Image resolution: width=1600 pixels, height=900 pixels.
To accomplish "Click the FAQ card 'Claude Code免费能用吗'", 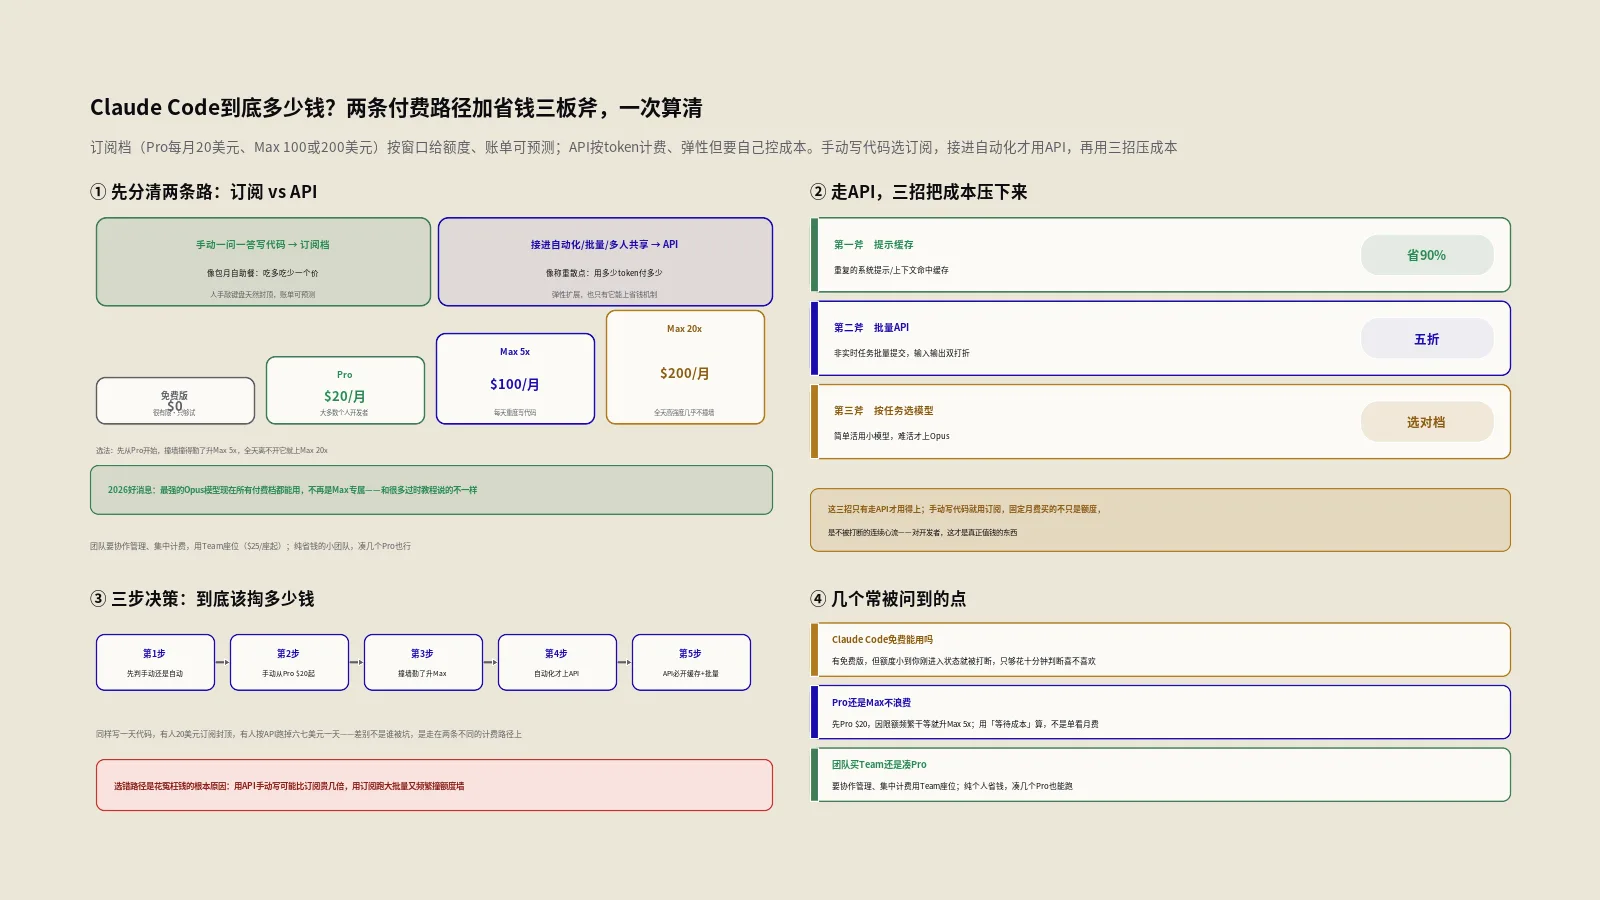I will pos(1160,650).
